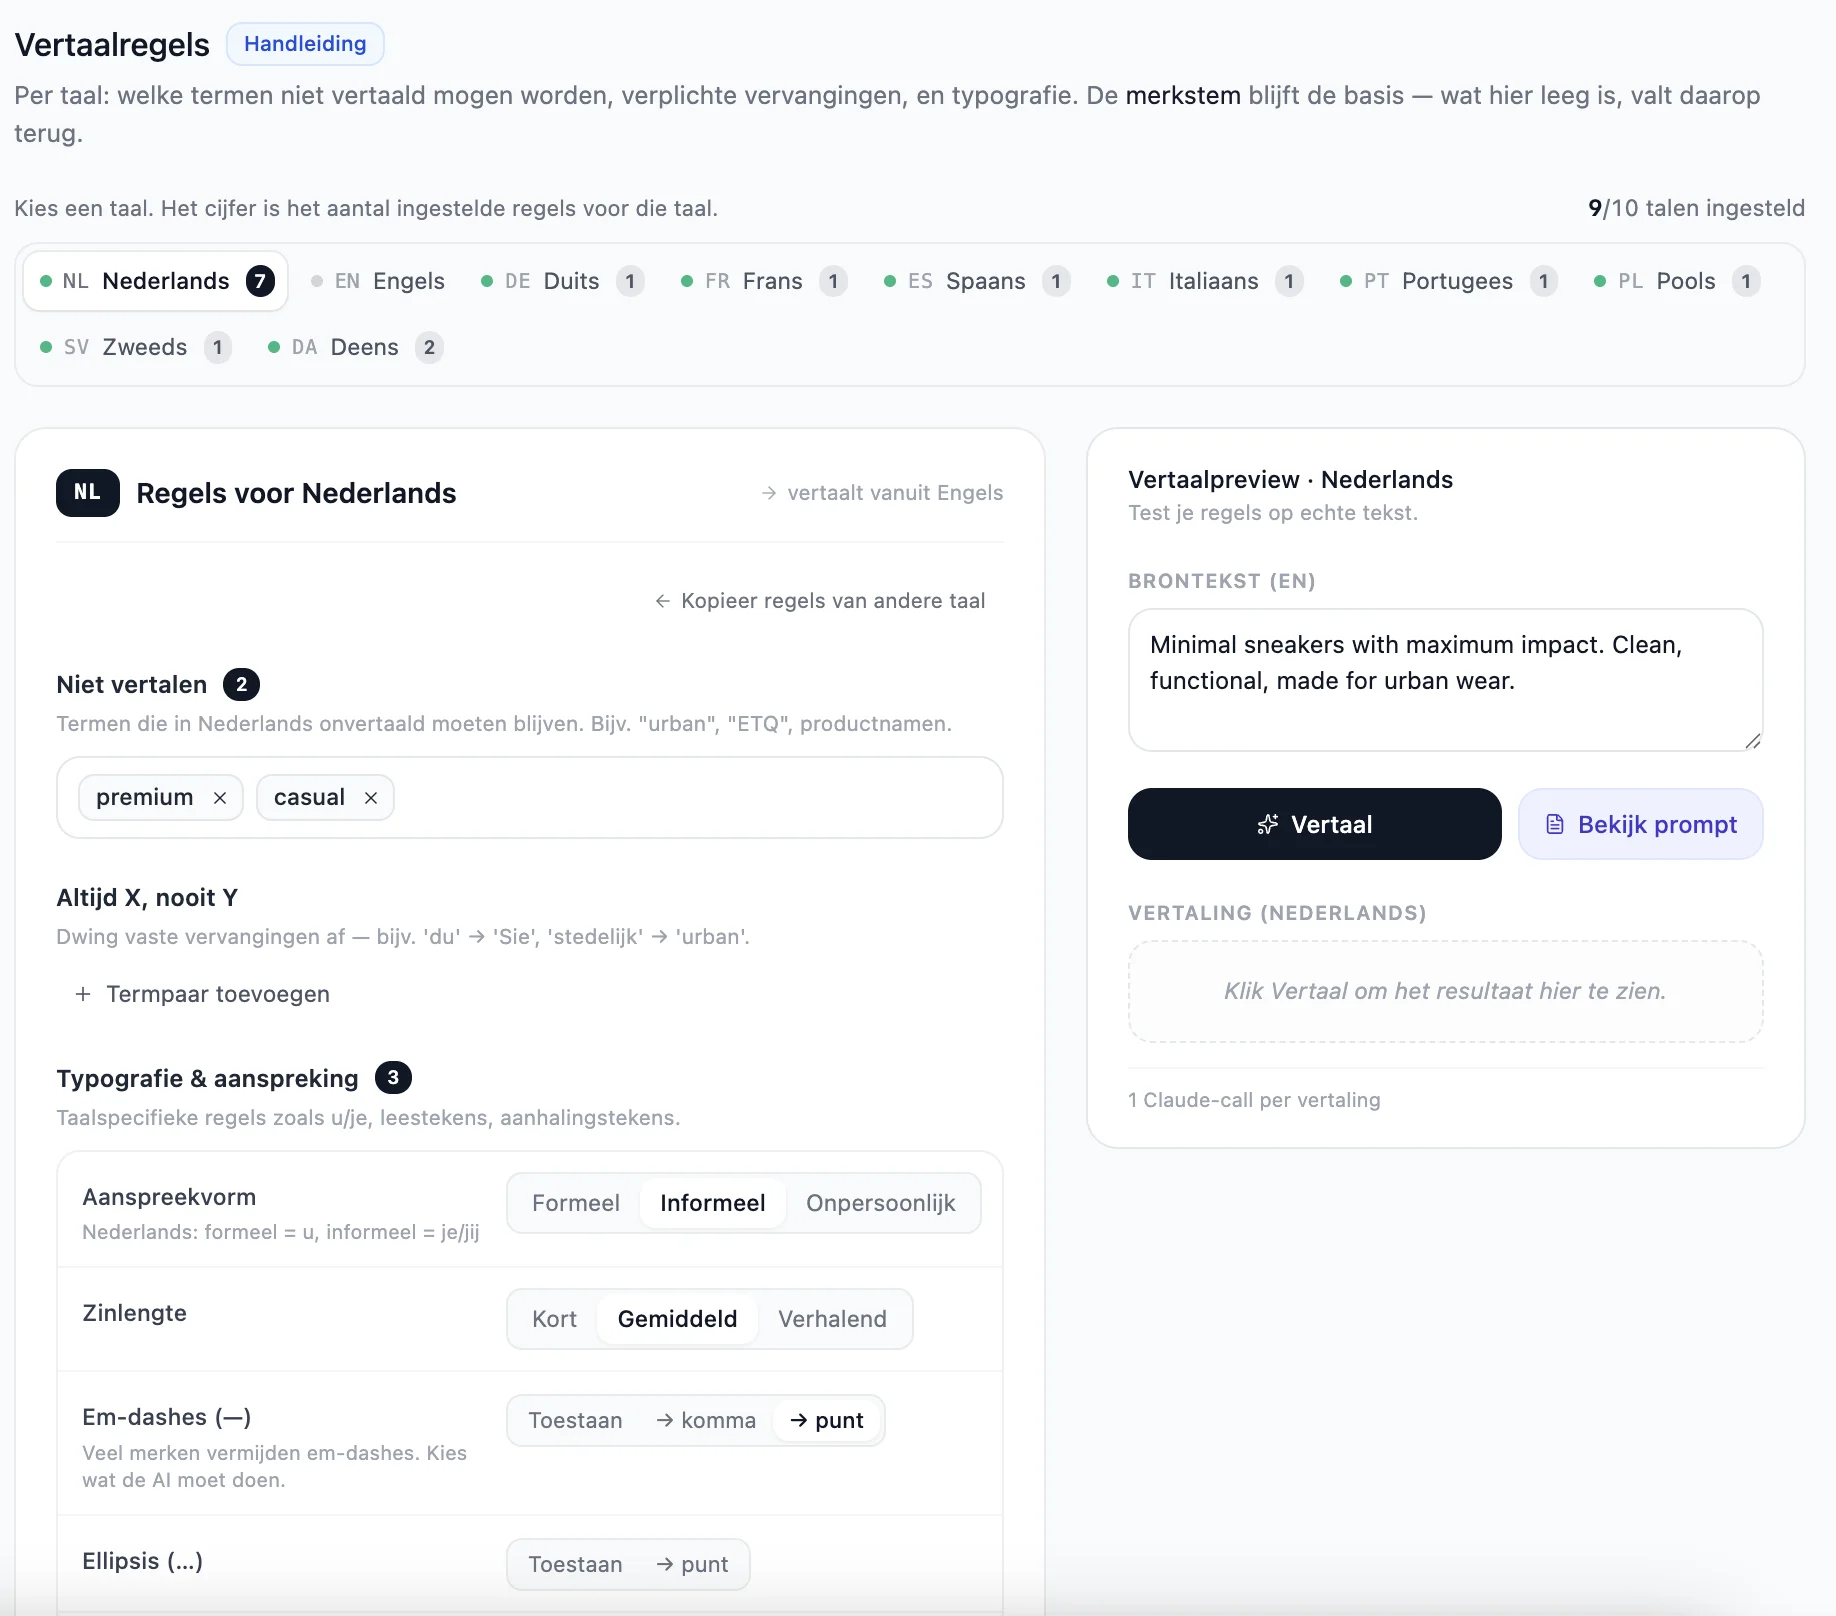
Task: Follow the merkstem link
Action: pos(1183,96)
